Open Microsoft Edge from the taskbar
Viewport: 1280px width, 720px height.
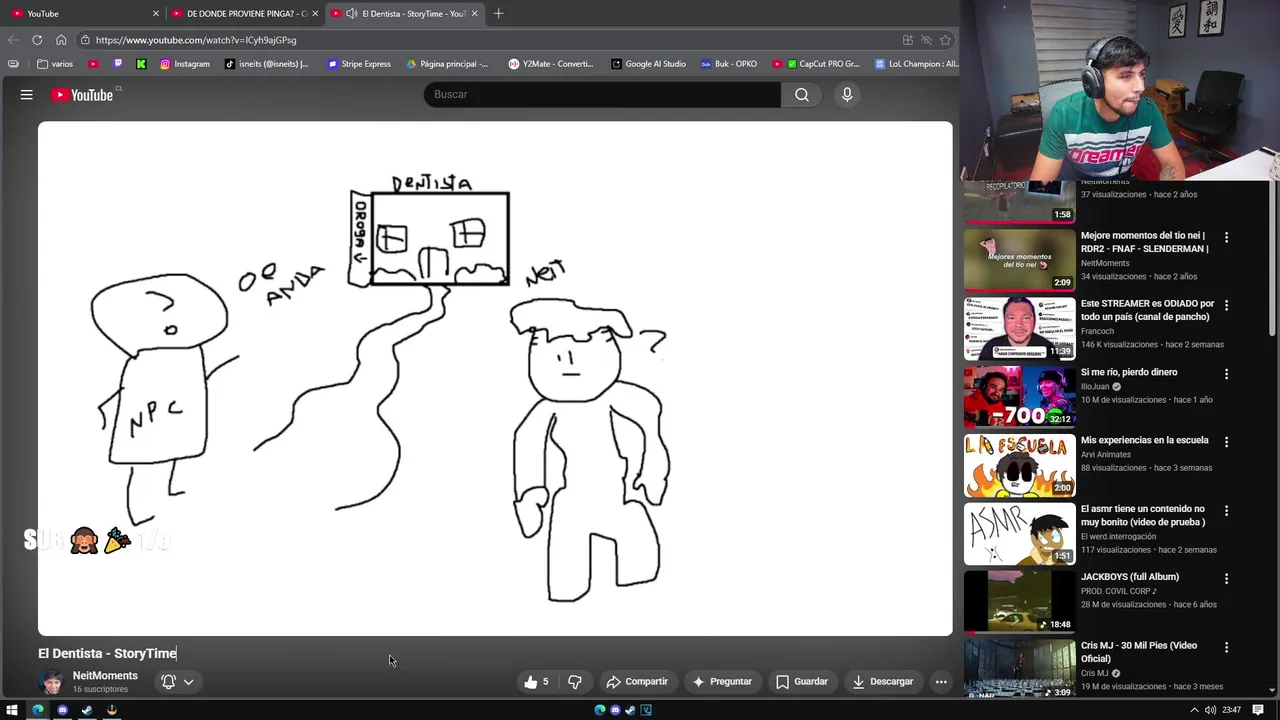[x=38, y=710]
